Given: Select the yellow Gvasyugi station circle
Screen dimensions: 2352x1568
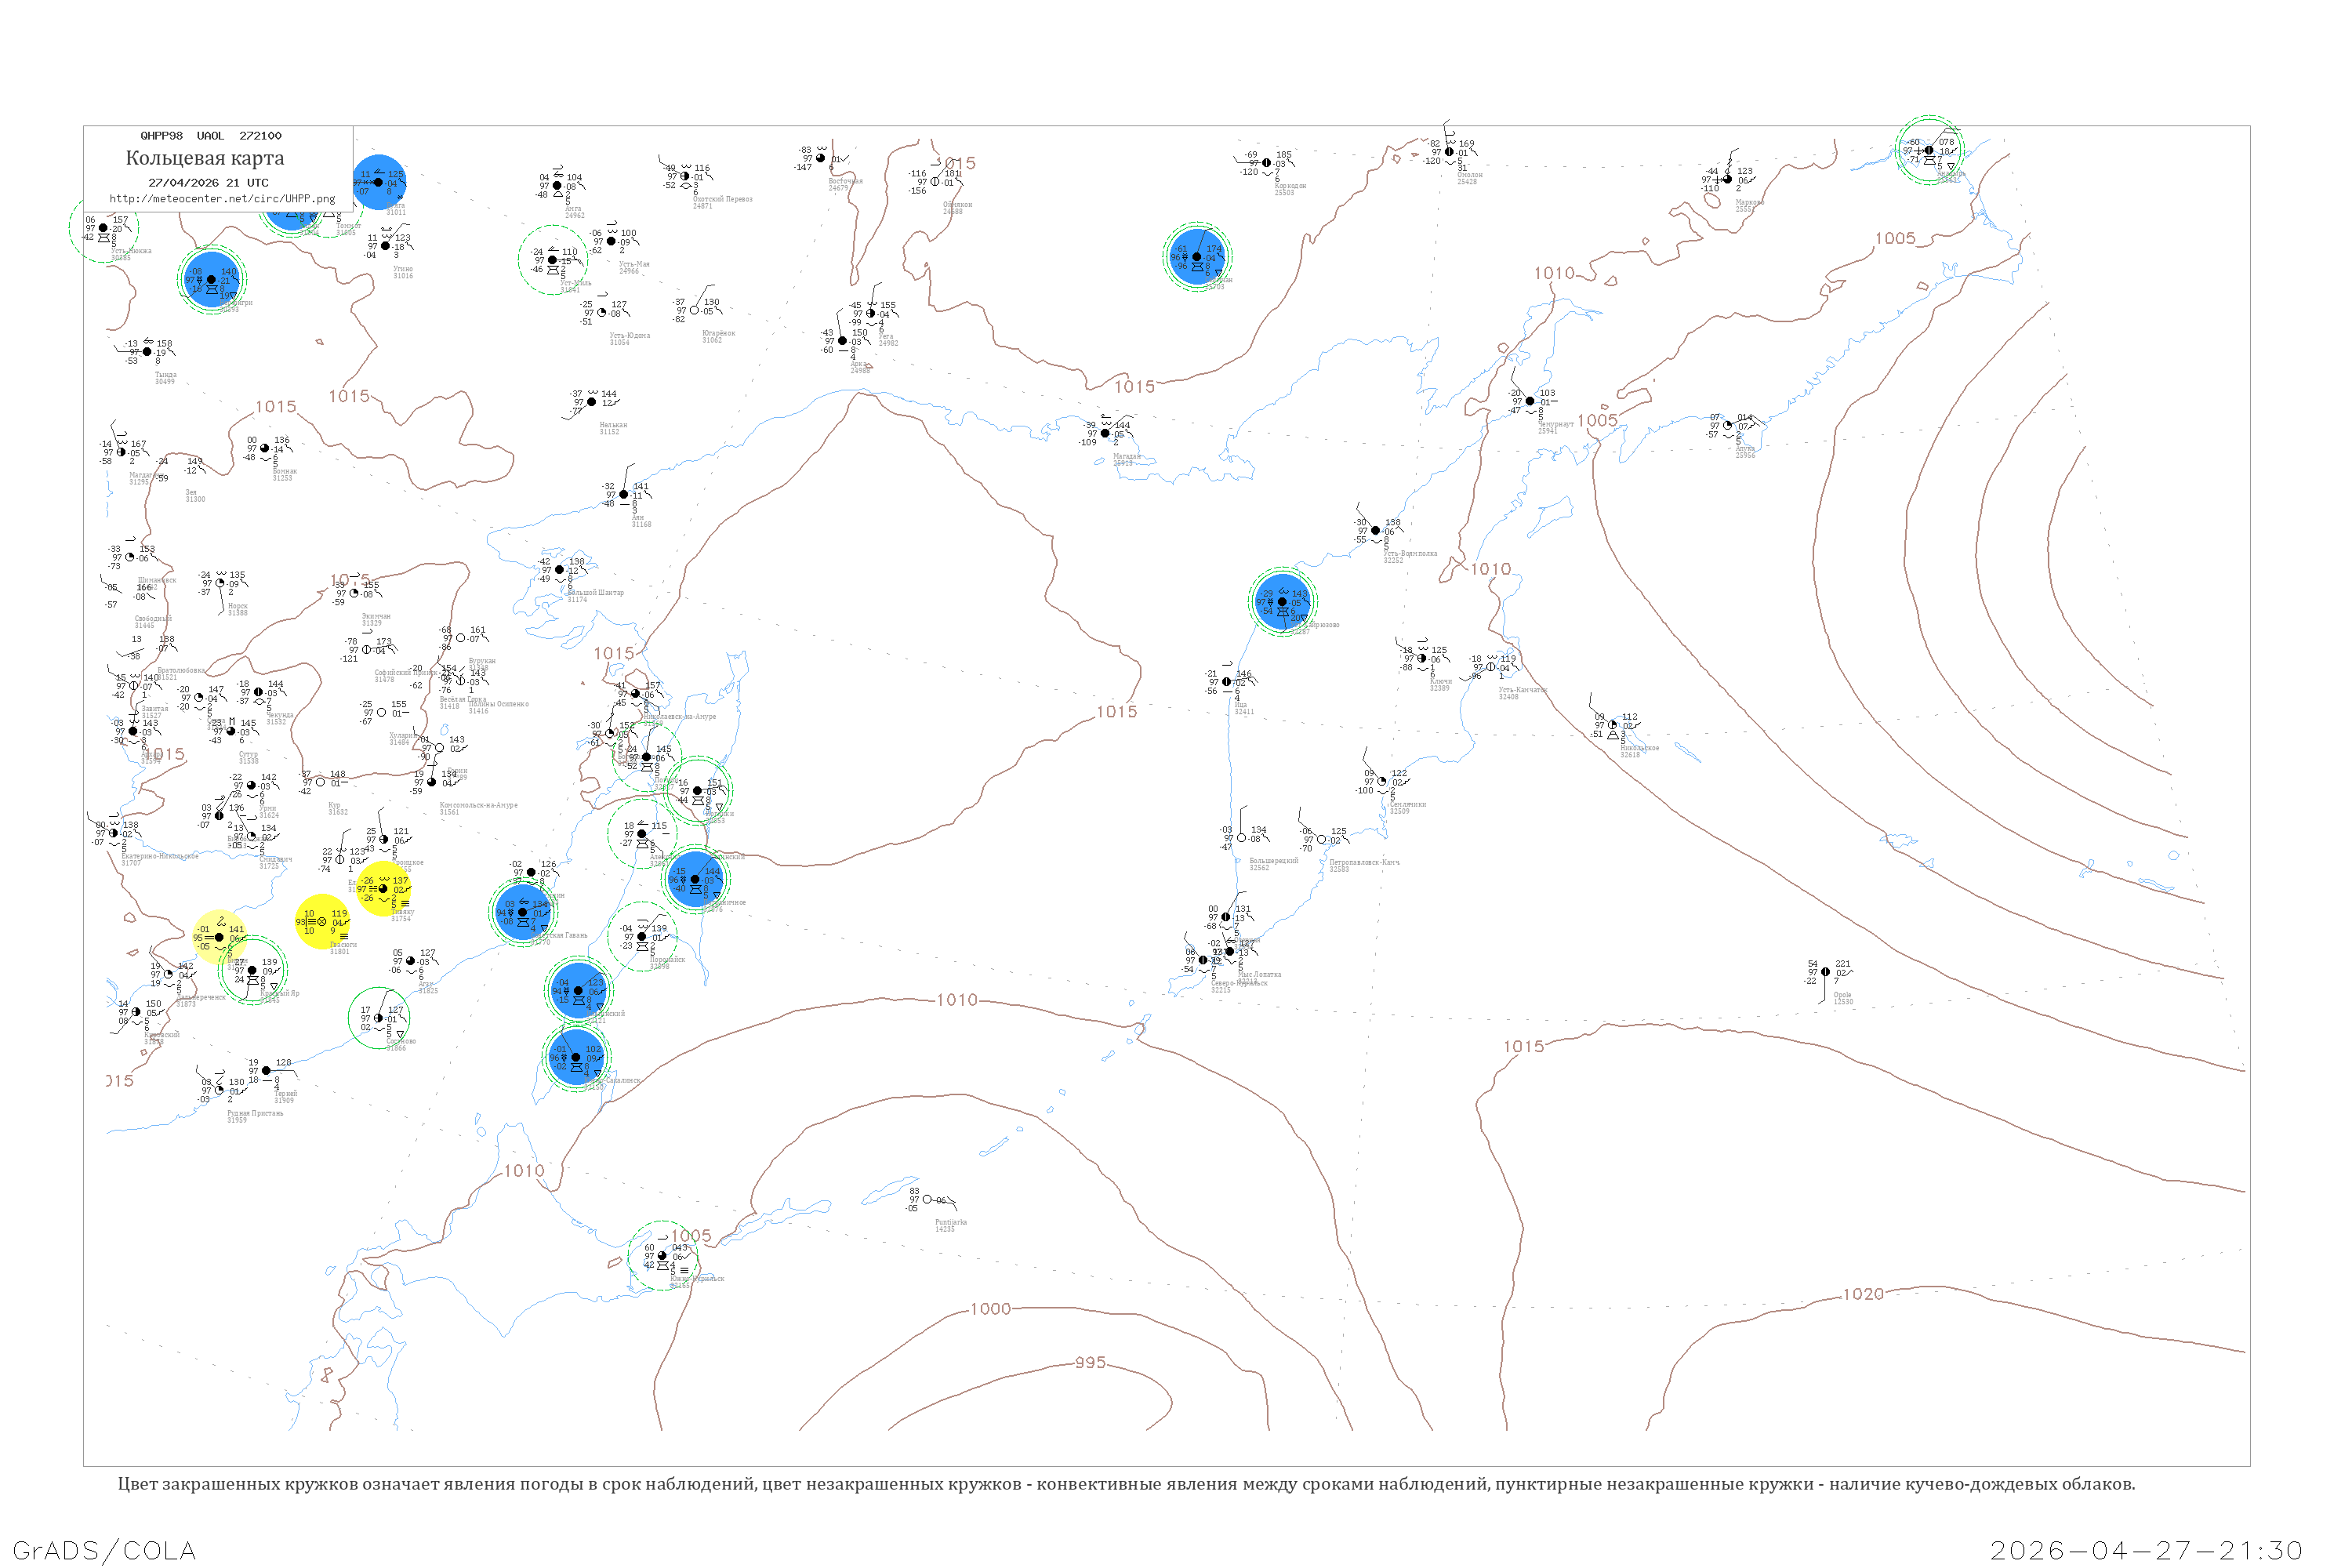Looking at the screenshot, I should click(x=322, y=921).
